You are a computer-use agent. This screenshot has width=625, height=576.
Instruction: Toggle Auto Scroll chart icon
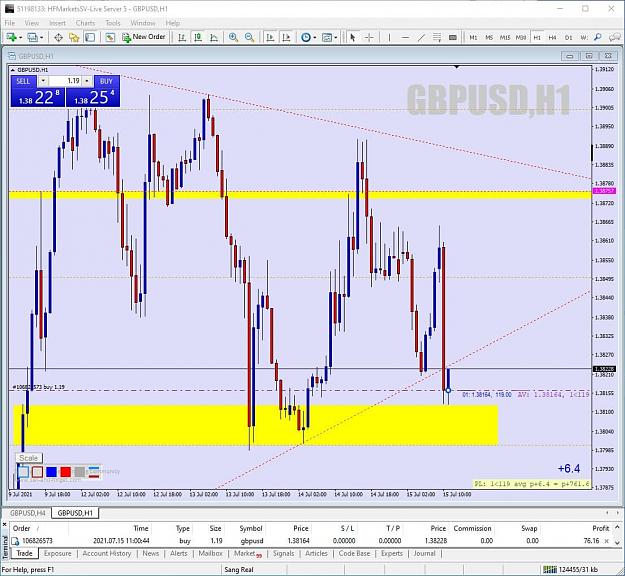270,37
